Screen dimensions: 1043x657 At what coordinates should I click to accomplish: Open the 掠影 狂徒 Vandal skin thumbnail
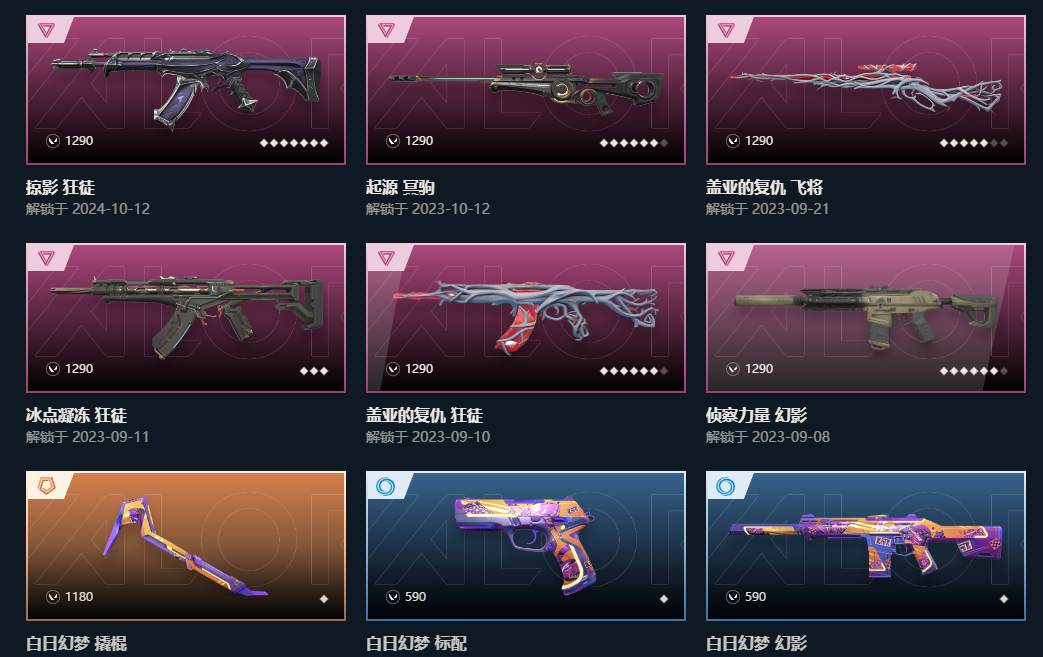coord(186,90)
